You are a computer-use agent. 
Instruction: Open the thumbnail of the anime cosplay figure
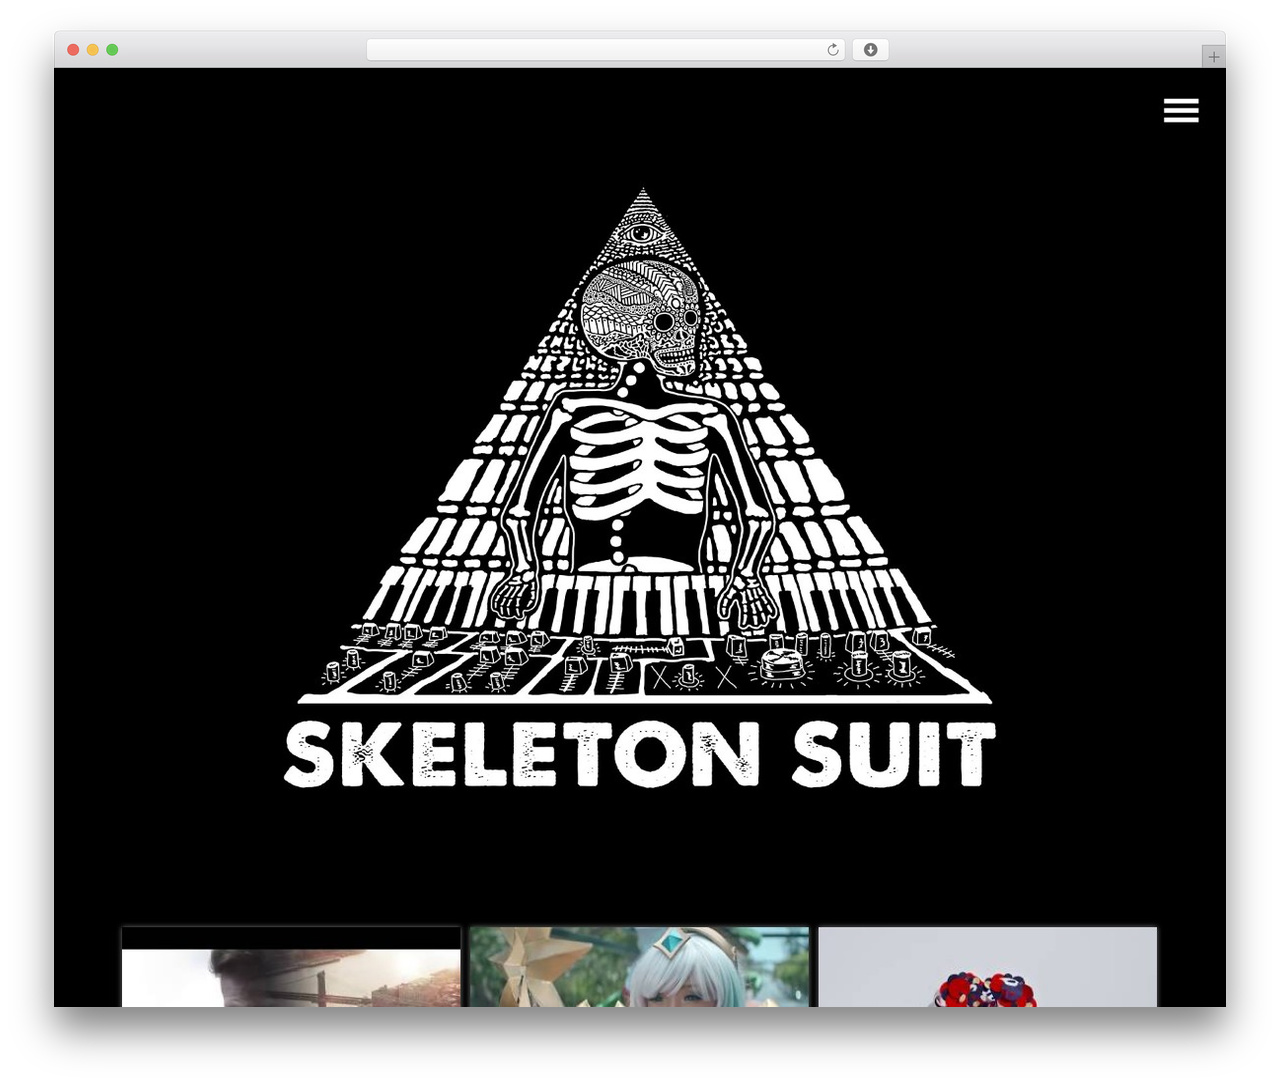click(x=639, y=967)
